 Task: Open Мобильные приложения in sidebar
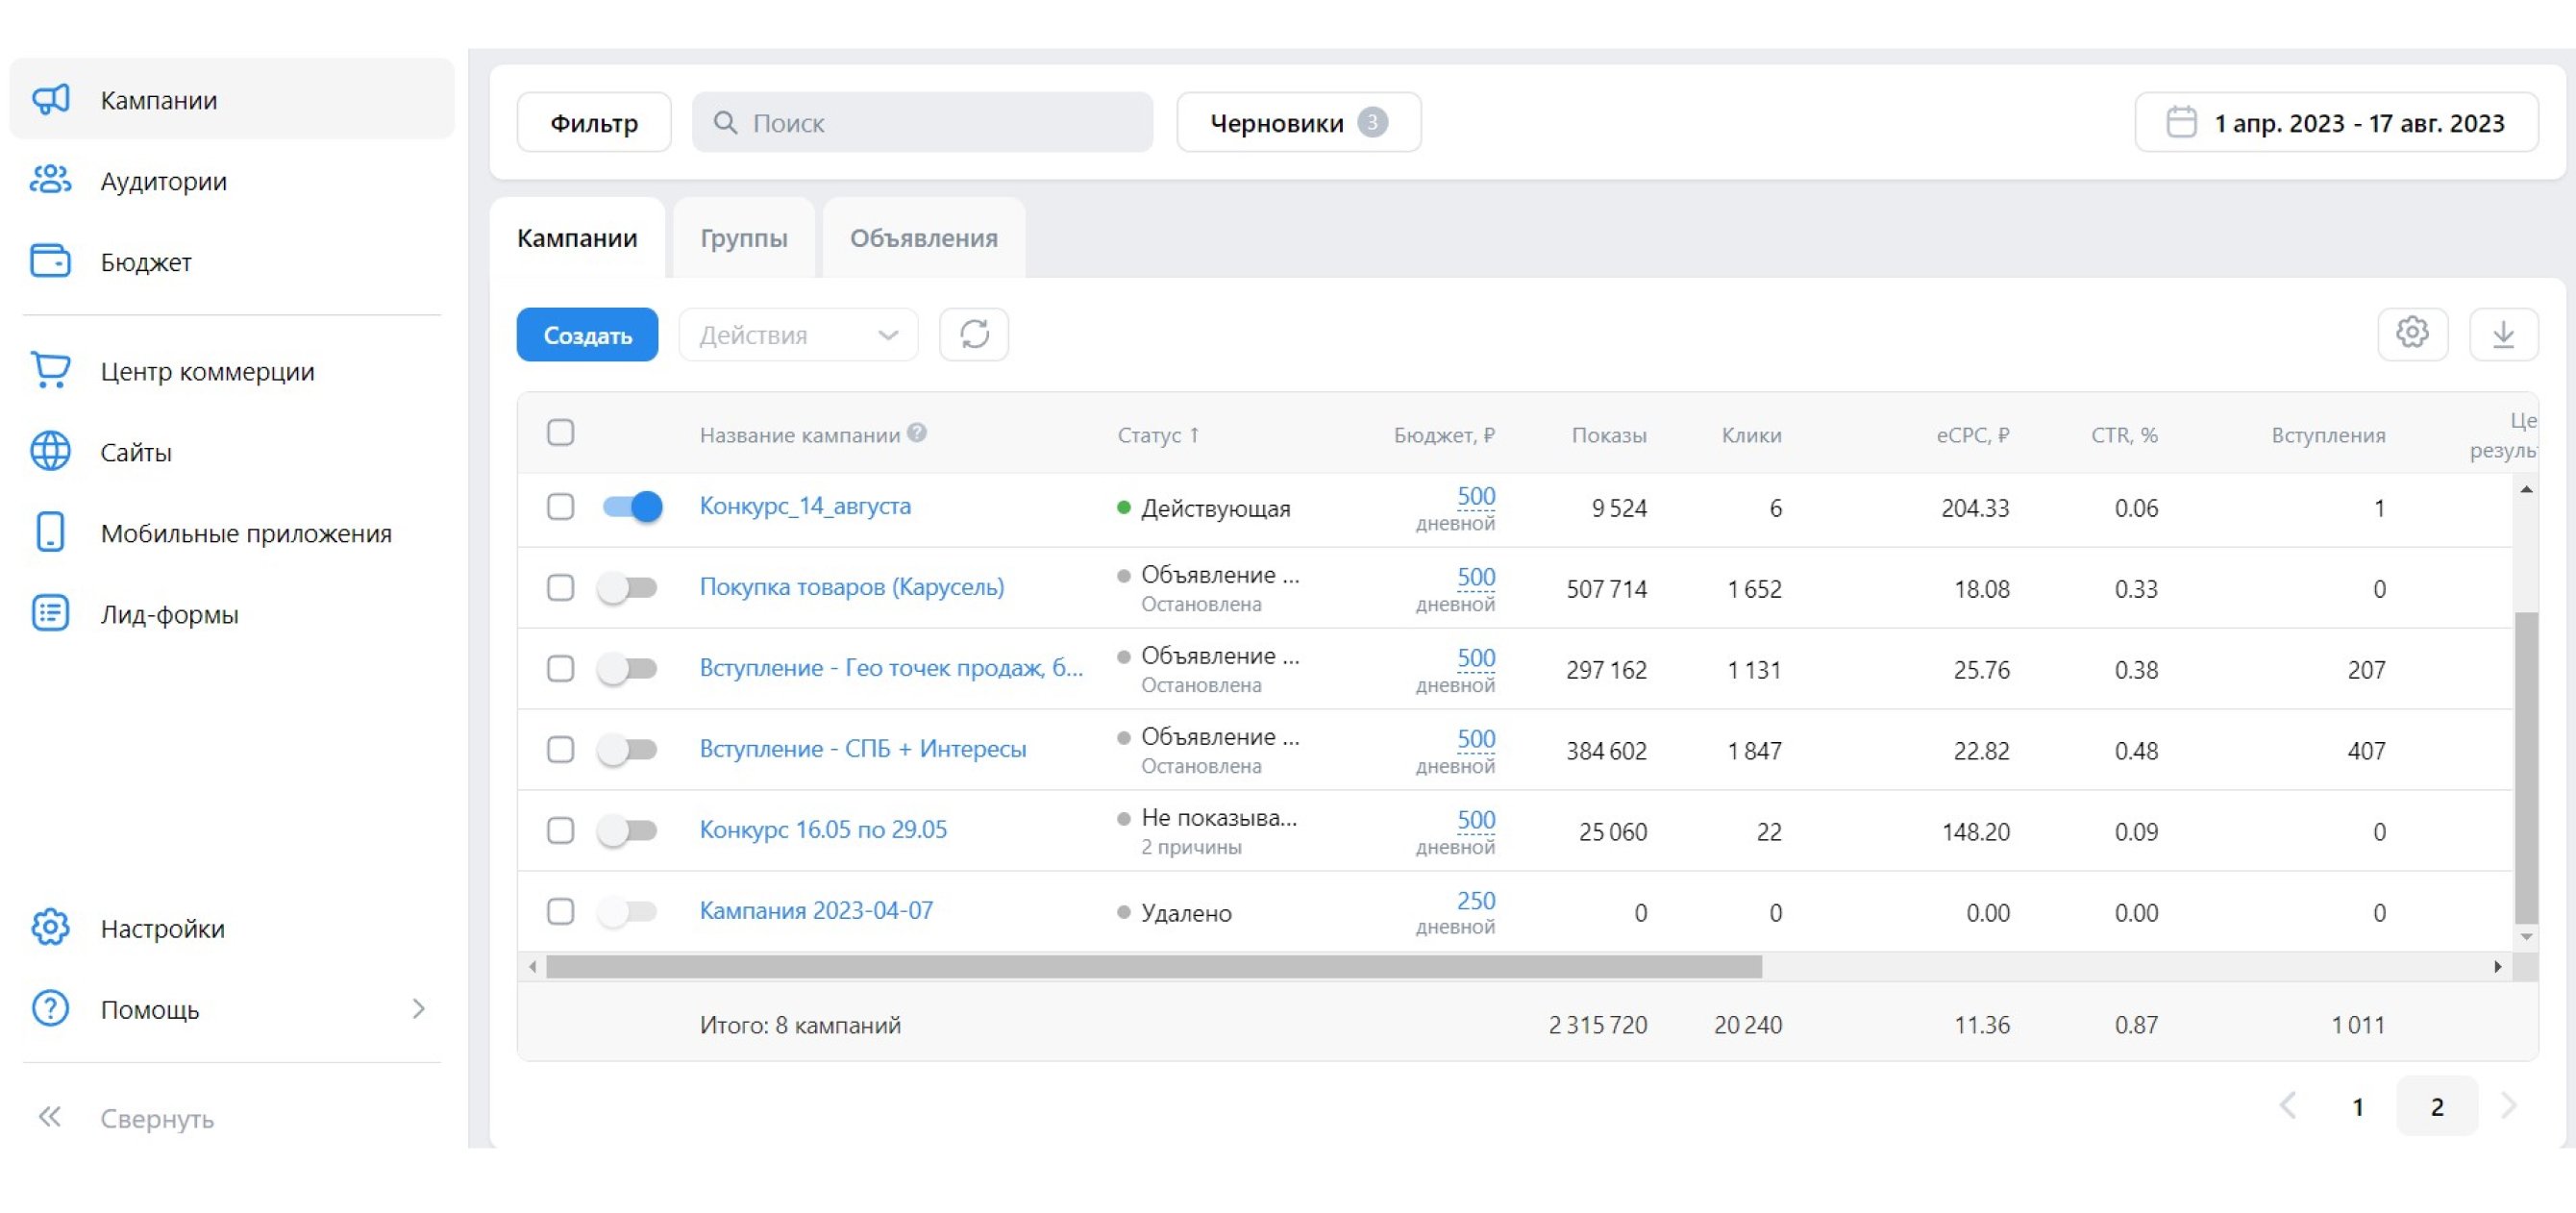pos(245,533)
